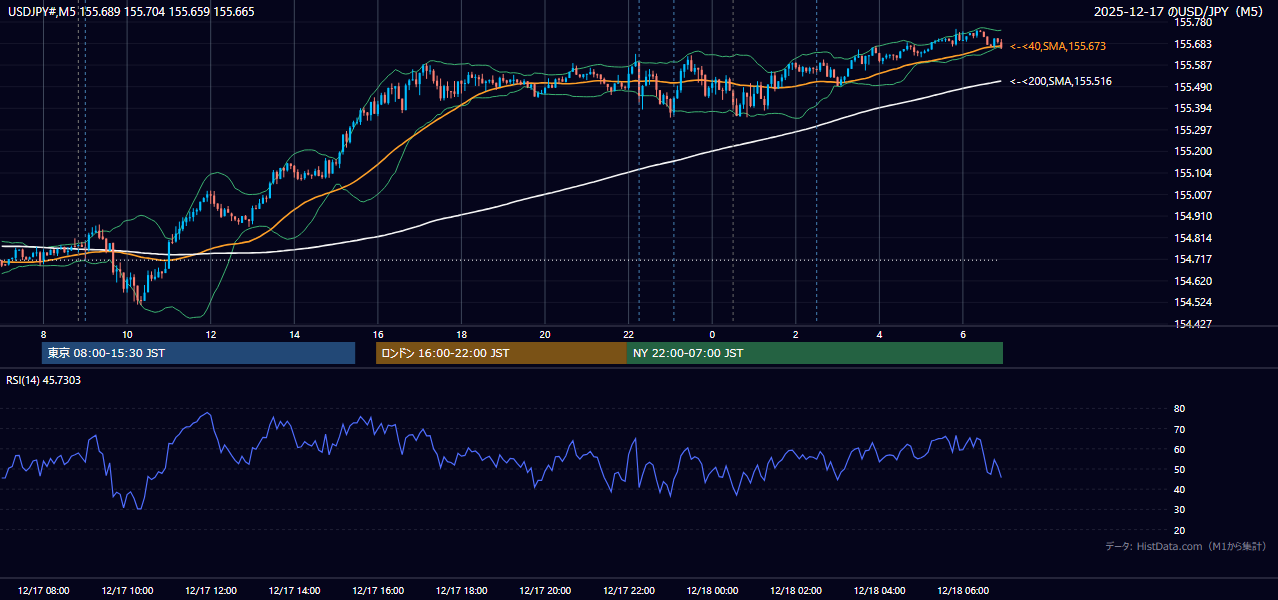Click hour label 4 under the price chart
The height and width of the screenshot is (600, 1278).
(879, 334)
